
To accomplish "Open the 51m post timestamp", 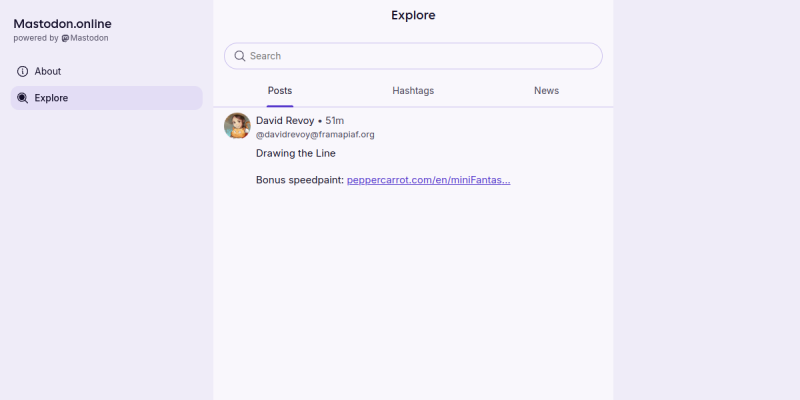I will click(335, 121).
